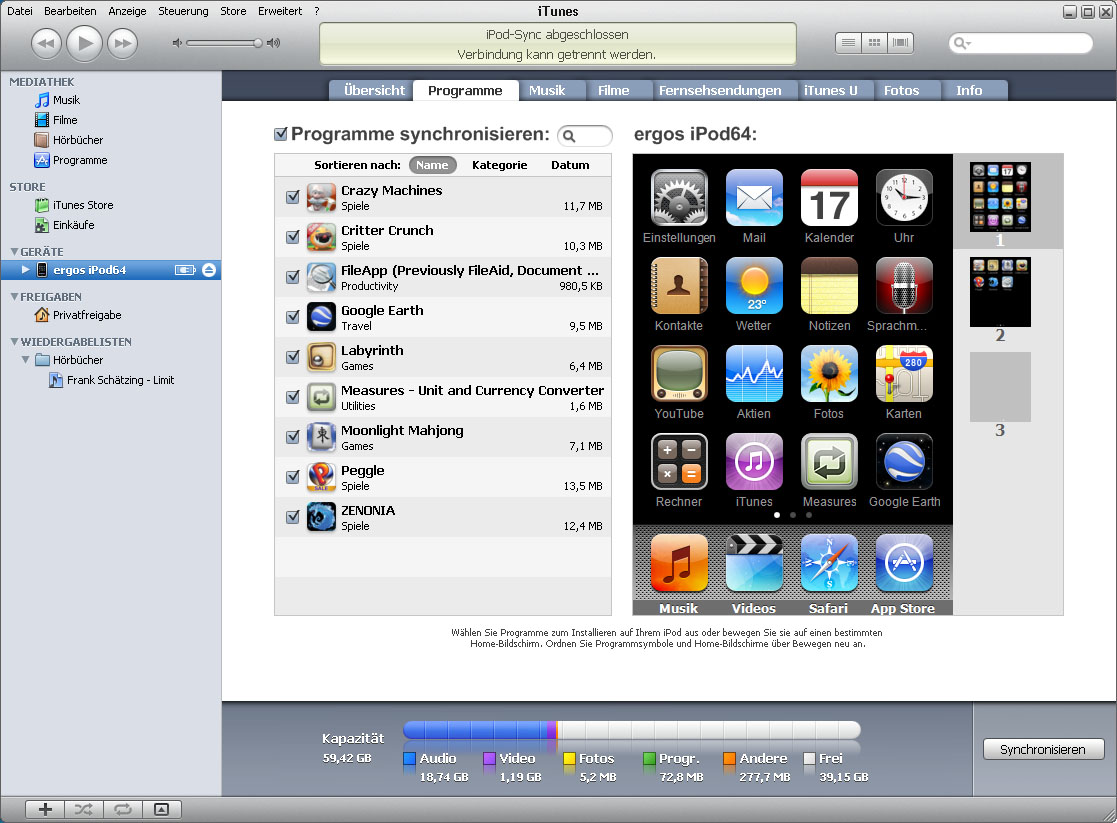Viewport: 1117px width, 823px height.
Task: Uncheck Critter Crunch app
Action: tap(292, 237)
